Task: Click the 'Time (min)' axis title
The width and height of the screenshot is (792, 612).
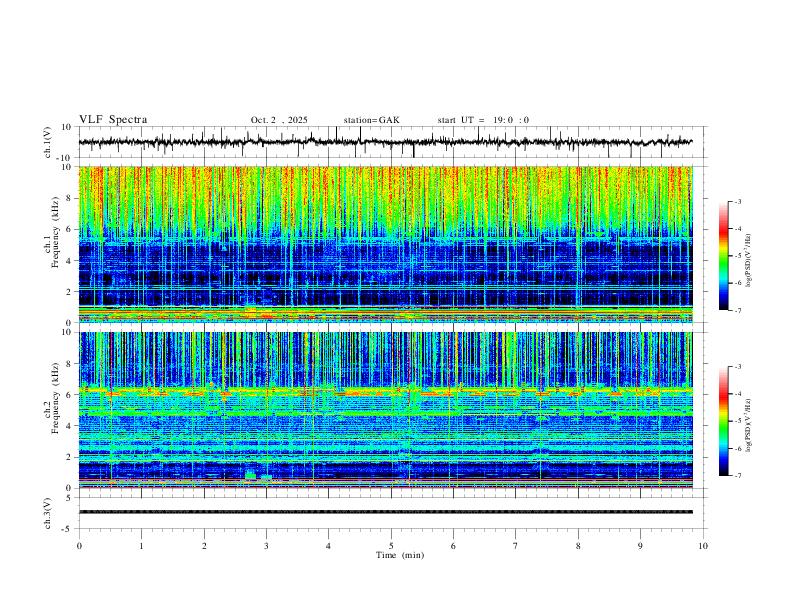Action: (x=400, y=555)
